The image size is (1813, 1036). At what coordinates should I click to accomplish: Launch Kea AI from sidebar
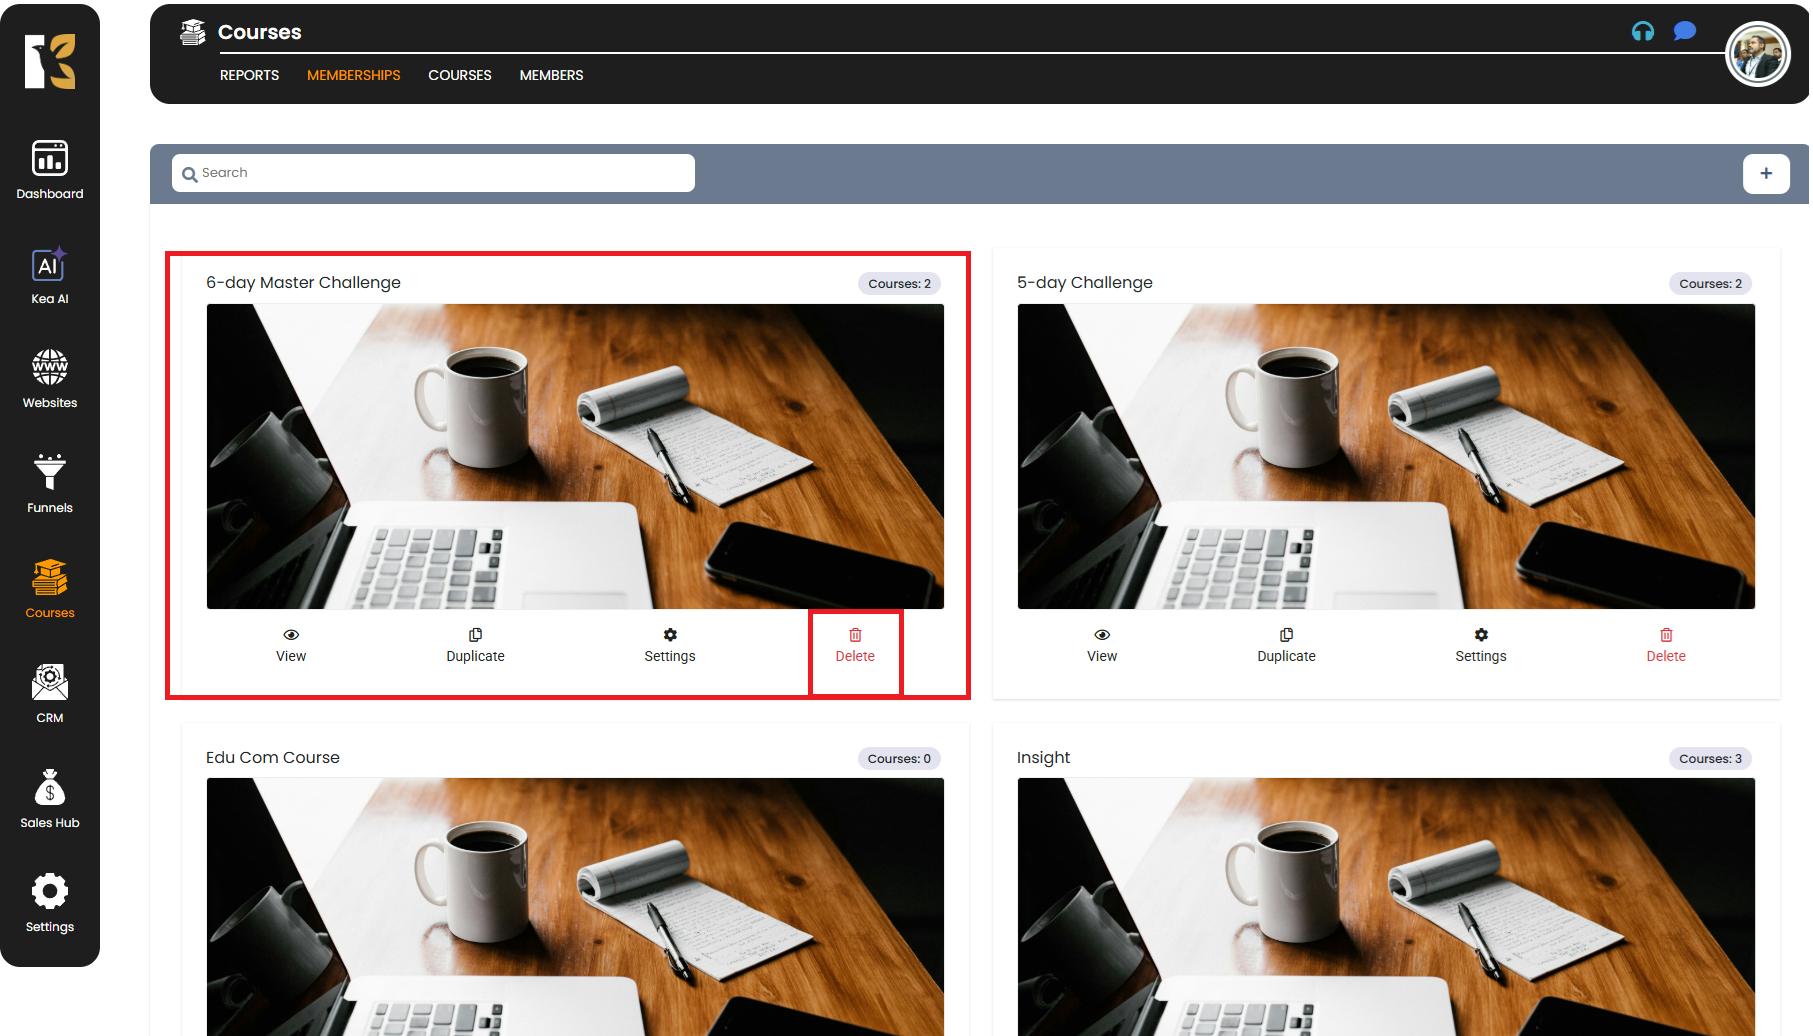[49, 275]
